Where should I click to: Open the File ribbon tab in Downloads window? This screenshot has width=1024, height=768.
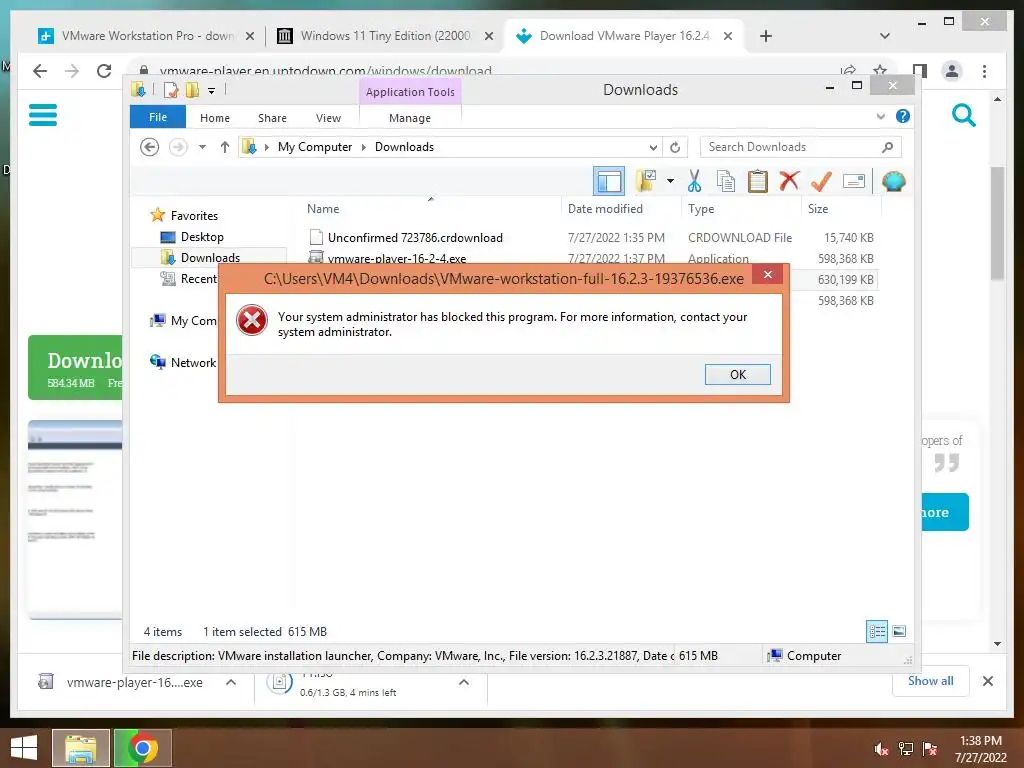158,117
